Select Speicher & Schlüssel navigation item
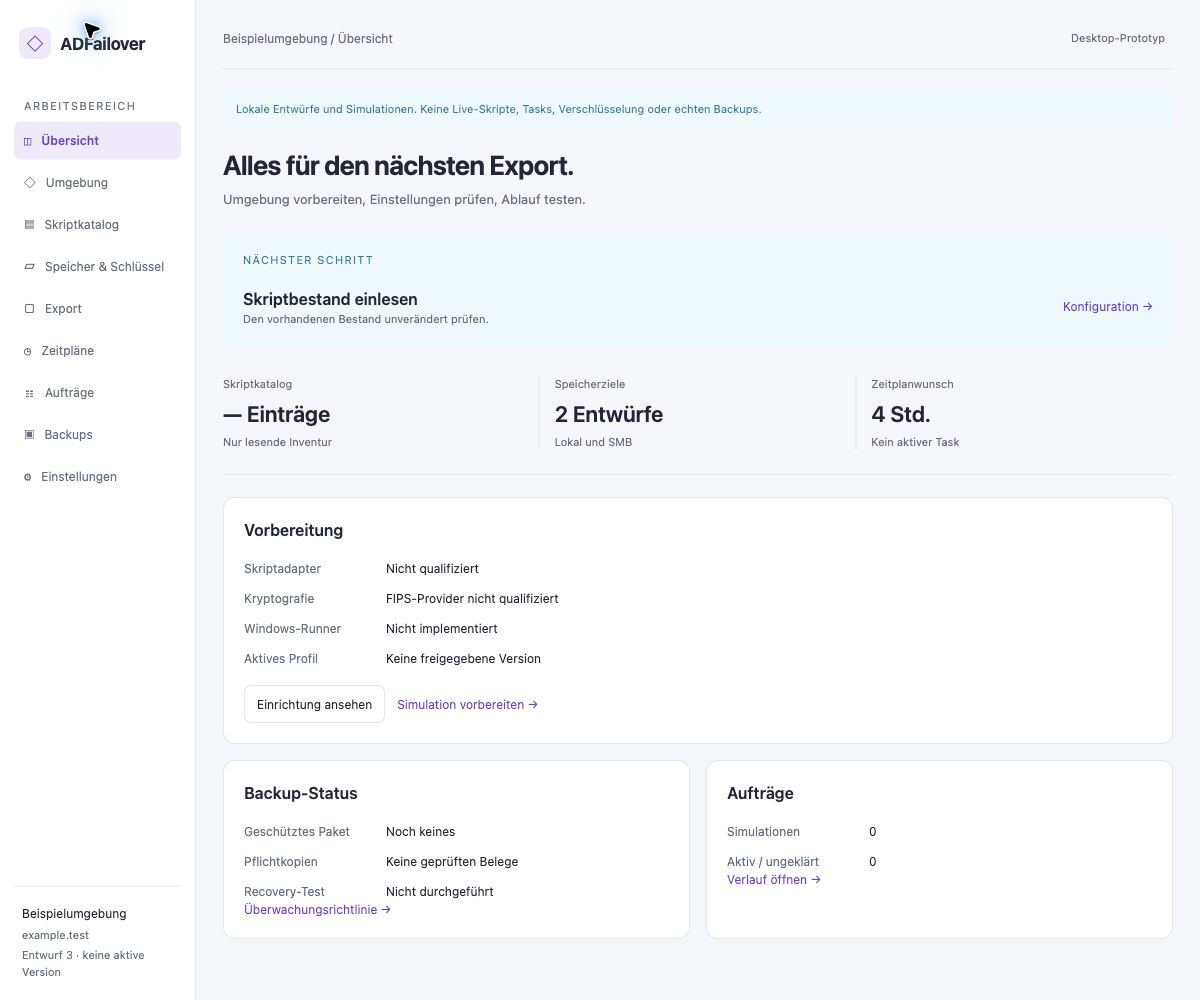 click(97, 267)
